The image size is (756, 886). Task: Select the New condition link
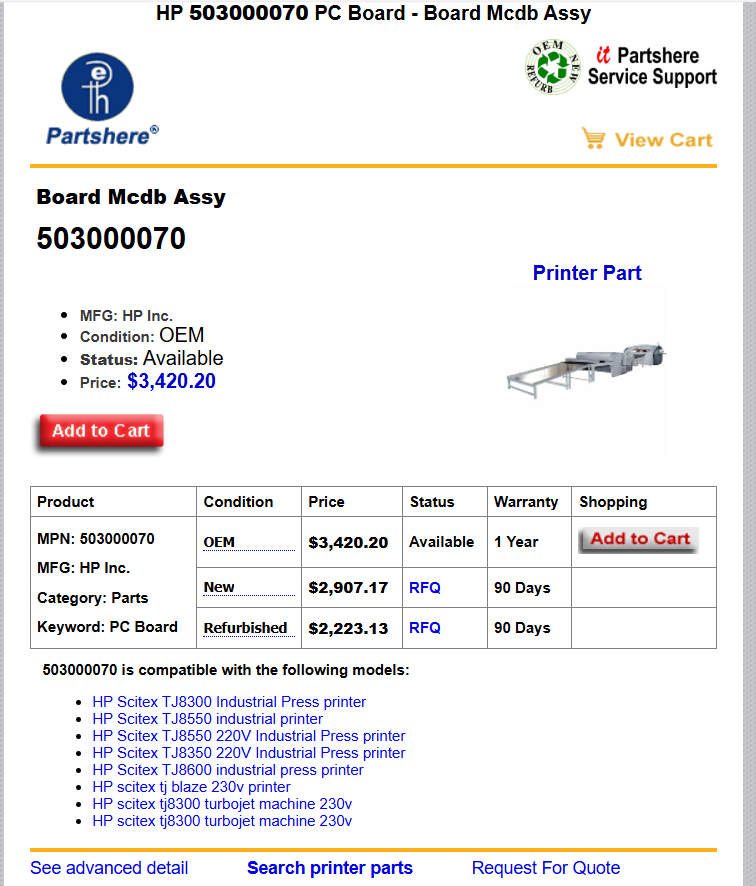tap(219, 587)
